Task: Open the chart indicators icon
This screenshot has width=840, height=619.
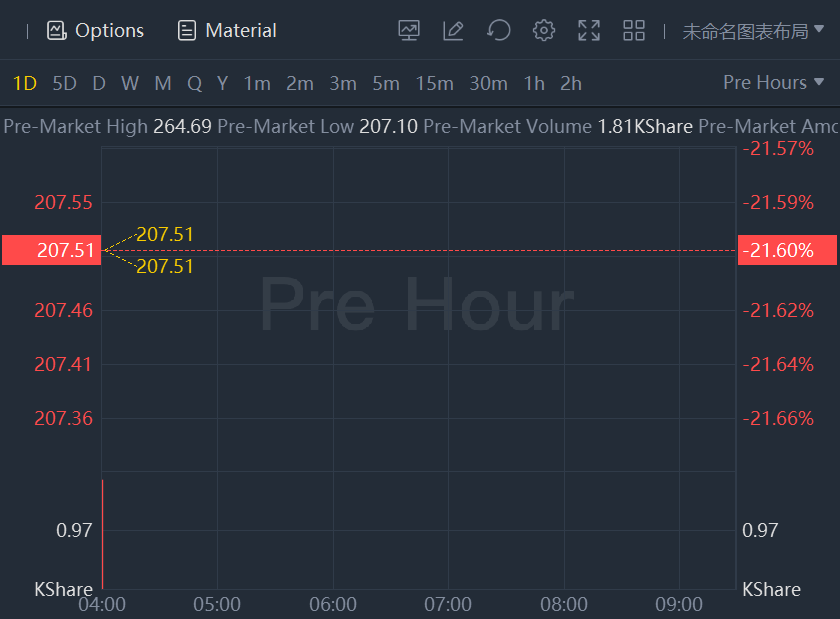Action: tap(409, 31)
